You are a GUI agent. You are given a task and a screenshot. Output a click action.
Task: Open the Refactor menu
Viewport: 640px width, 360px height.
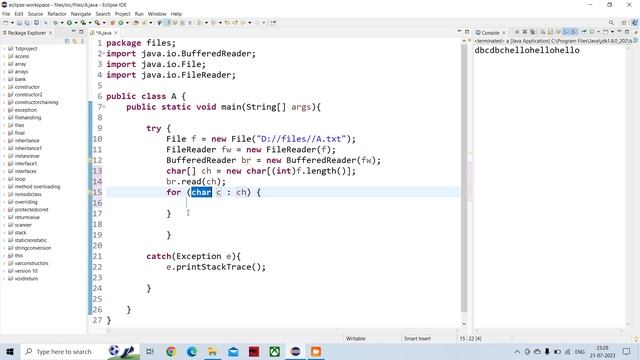pyautogui.click(x=57, y=14)
